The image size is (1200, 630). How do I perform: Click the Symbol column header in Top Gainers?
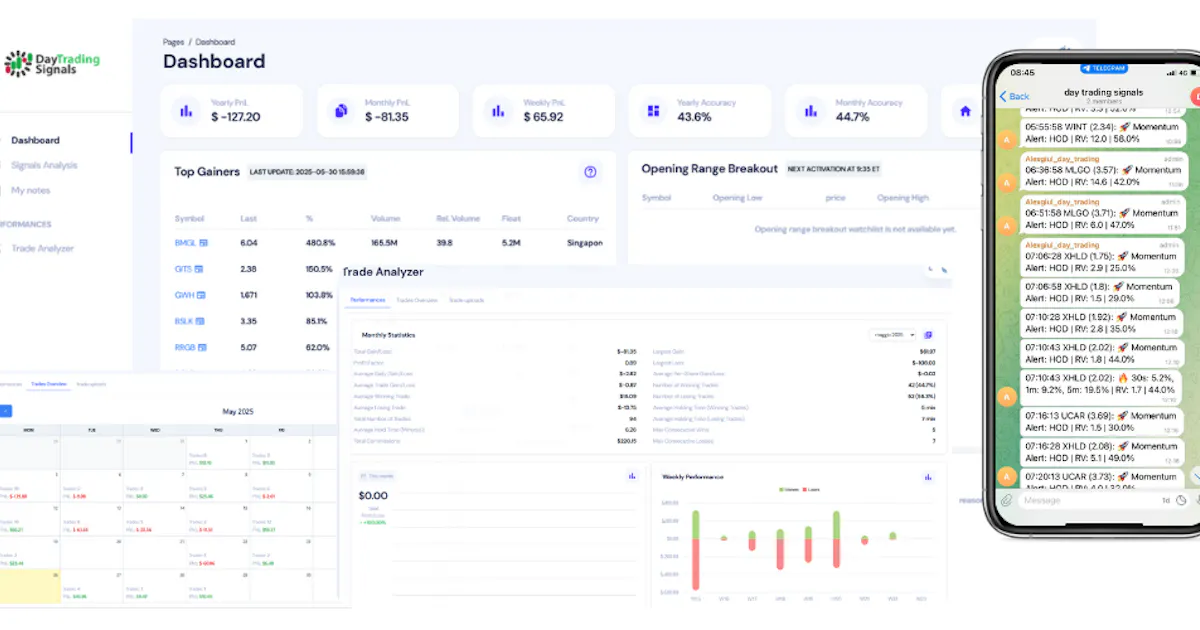click(189, 218)
